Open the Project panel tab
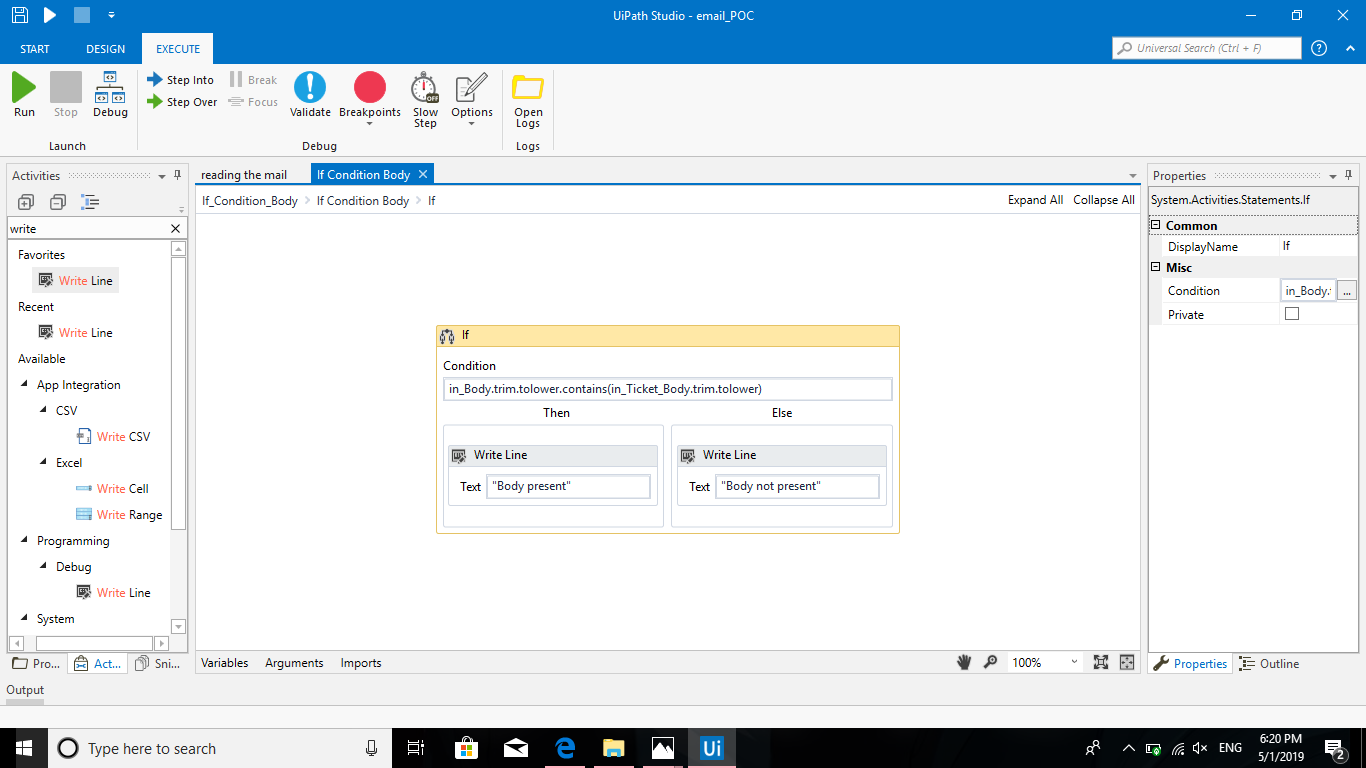Viewport: 1366px width, 768px height. point(36,663)
